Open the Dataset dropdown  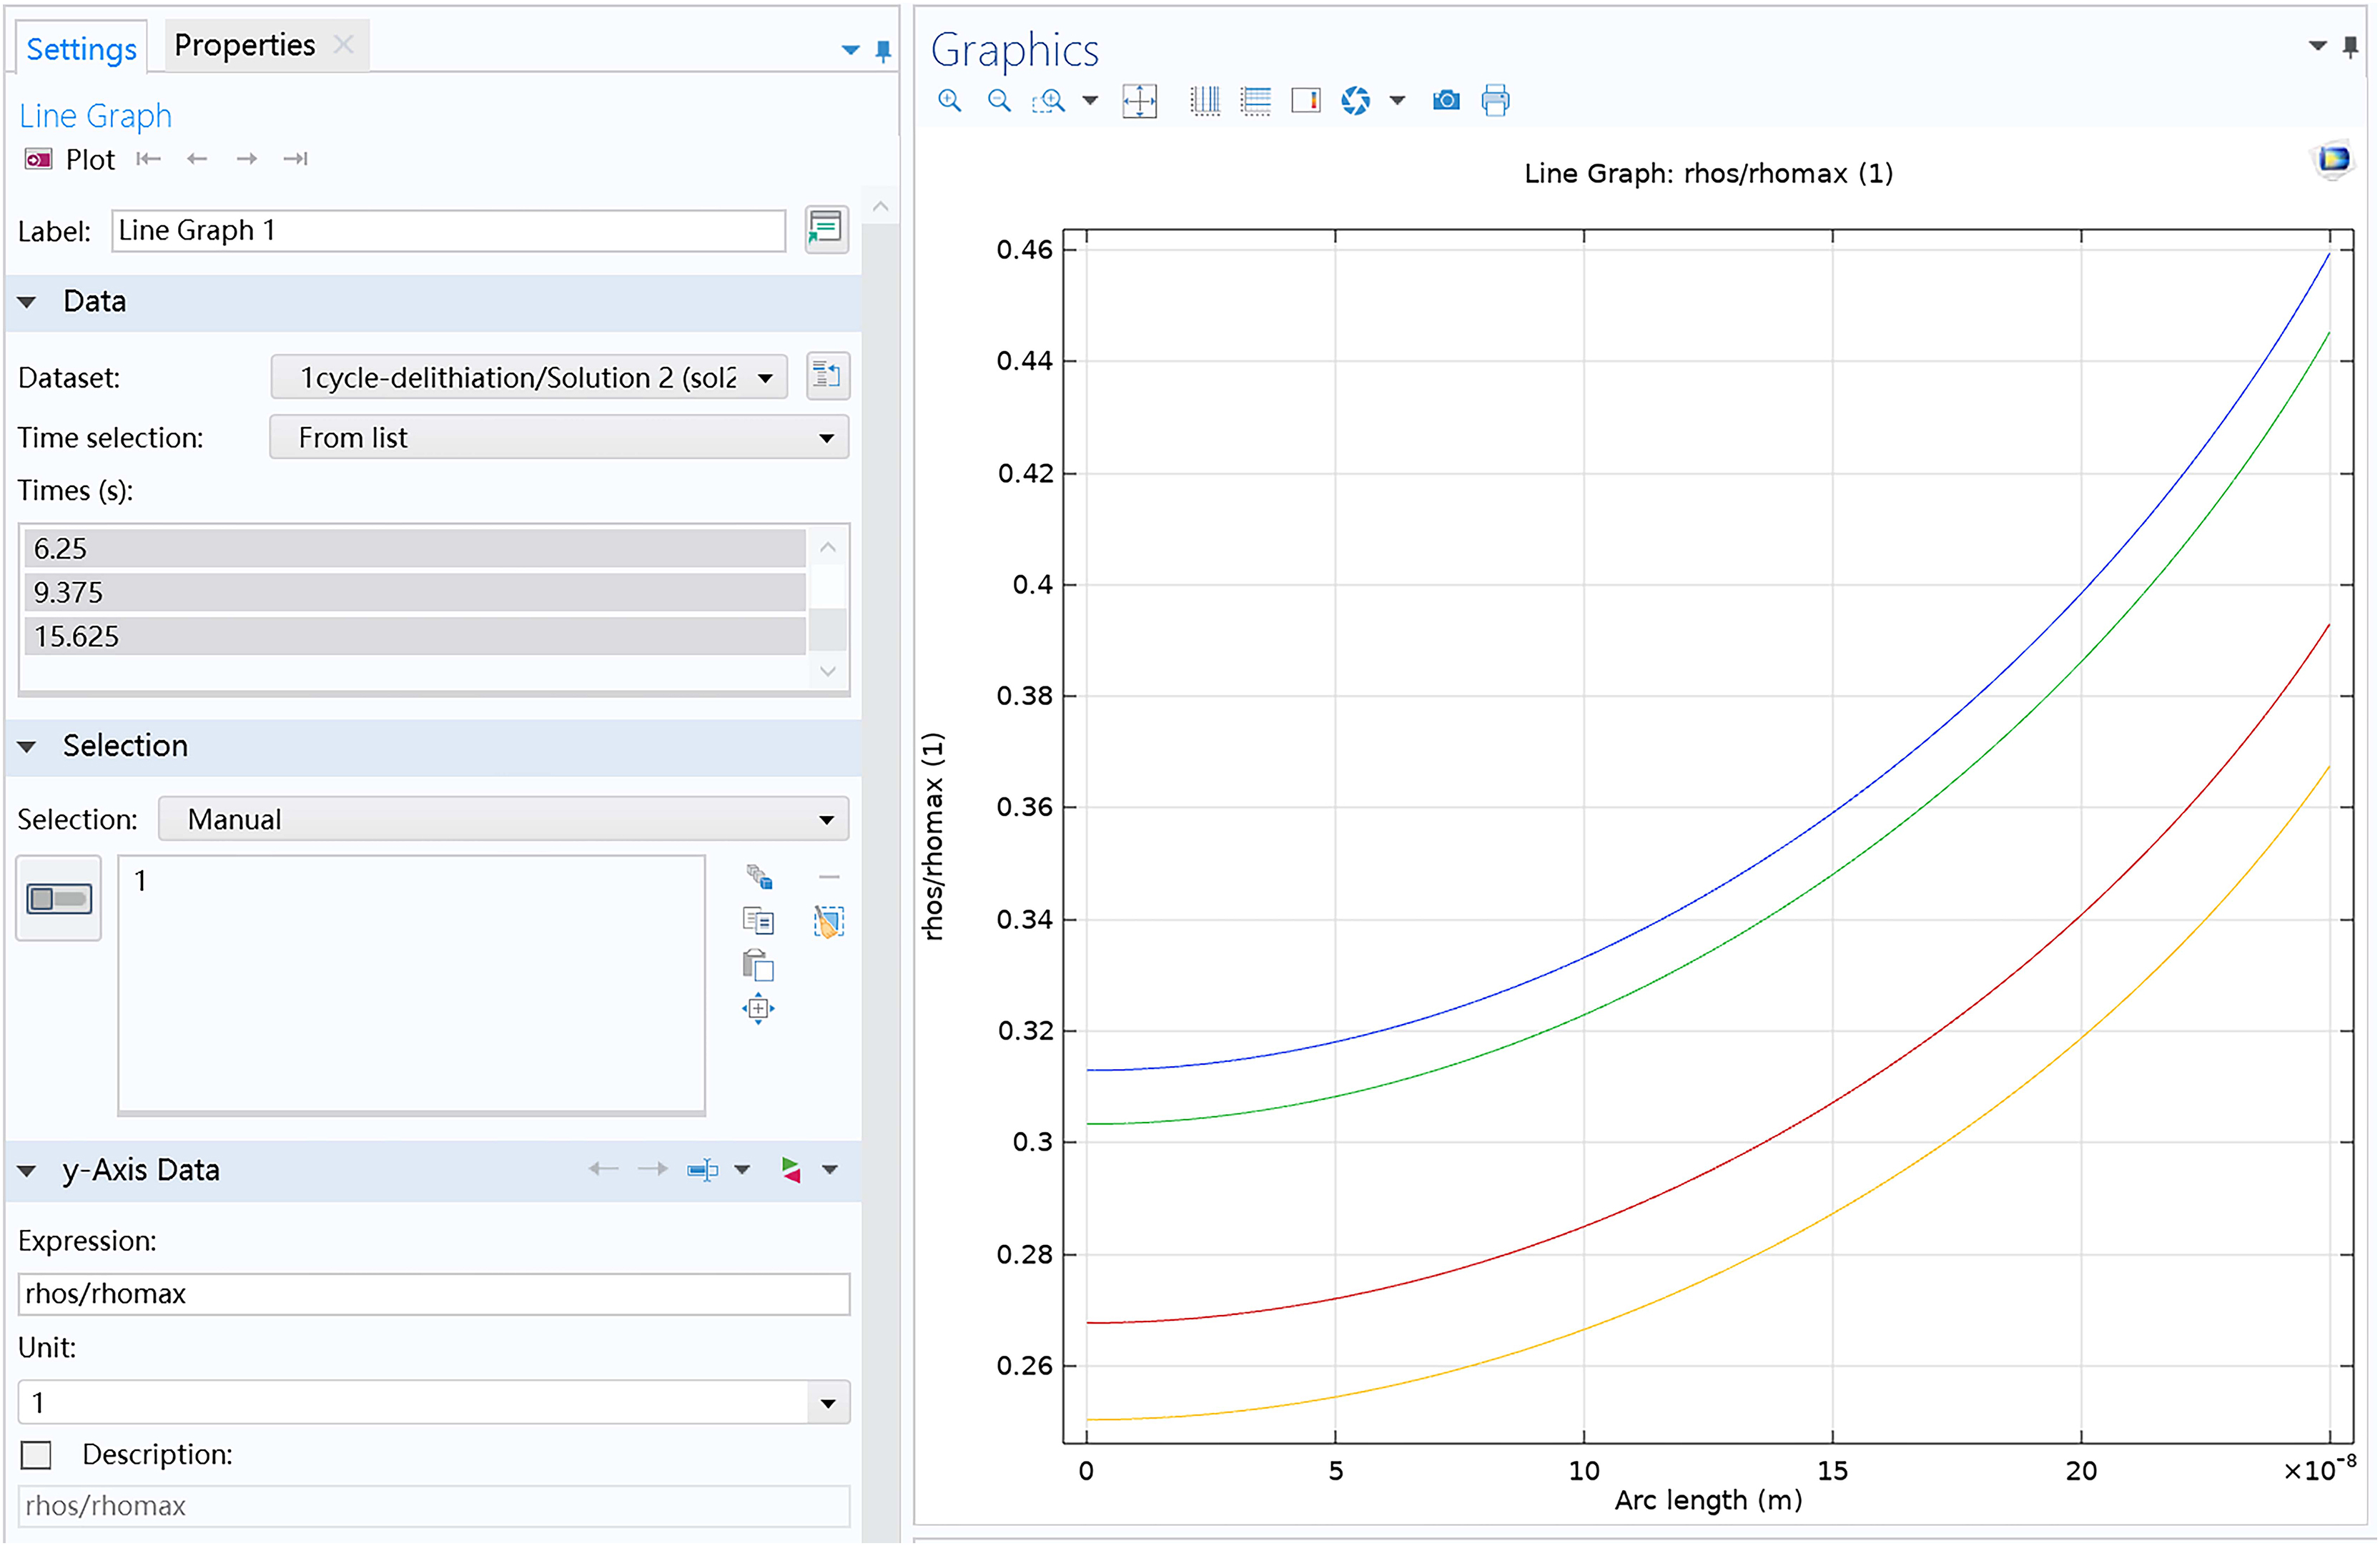[528, 377]
